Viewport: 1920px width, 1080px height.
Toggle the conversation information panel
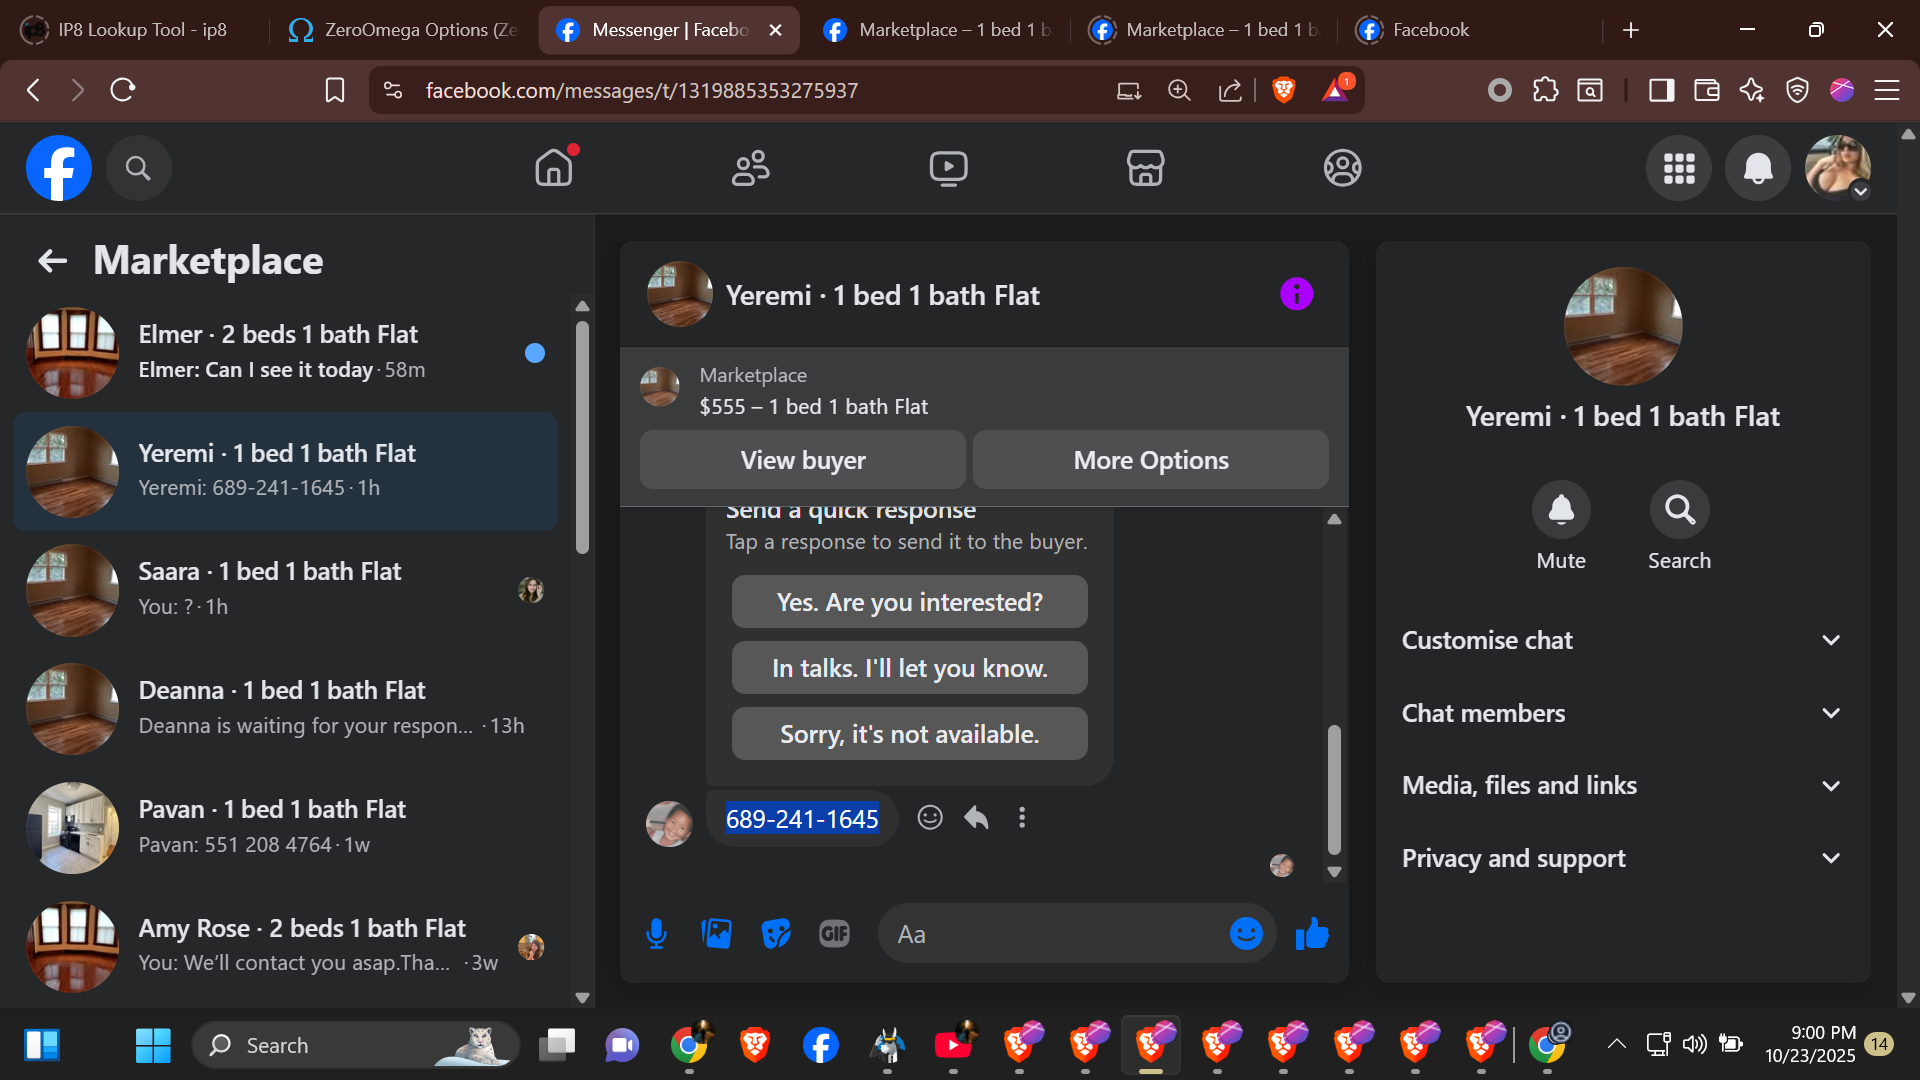(x=1296, y=294)
